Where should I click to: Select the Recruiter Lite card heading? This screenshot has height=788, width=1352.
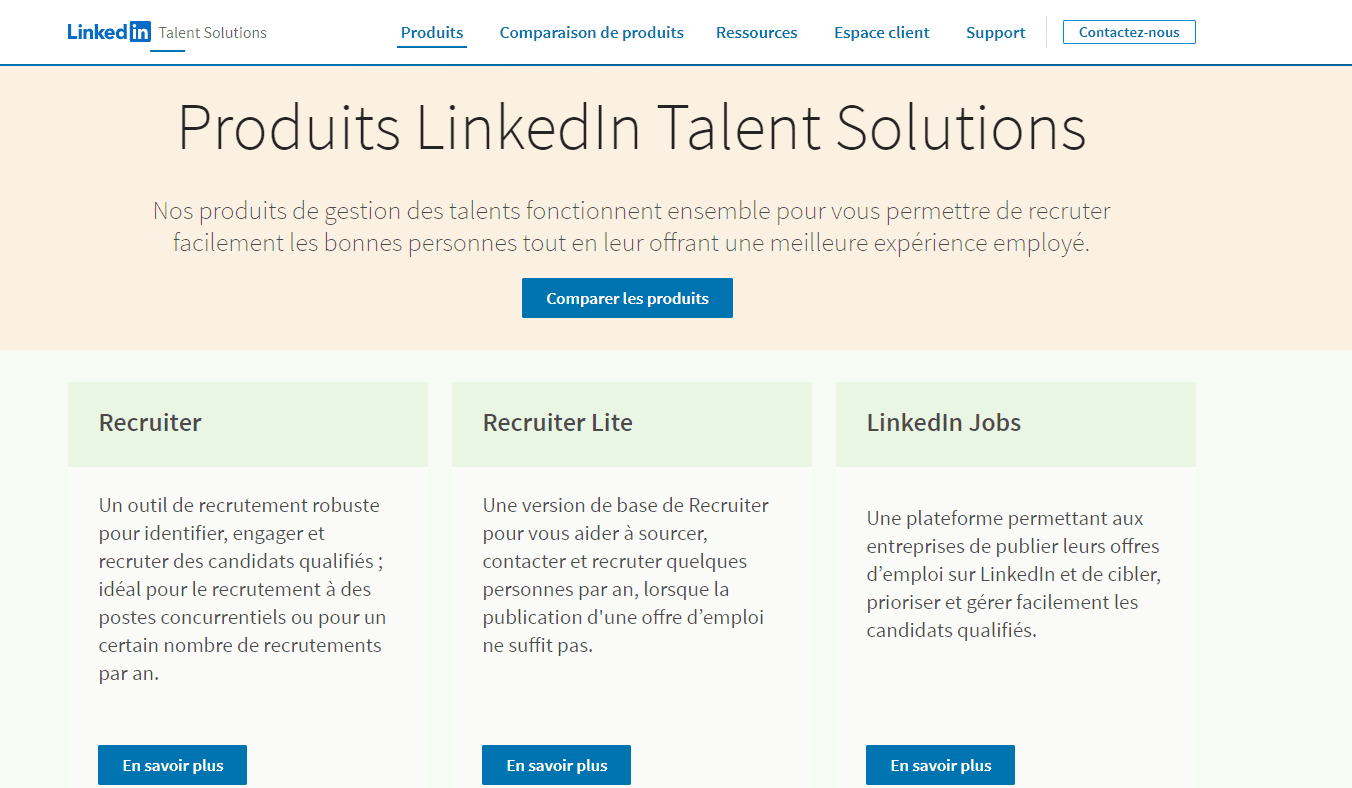click(557, 423)
